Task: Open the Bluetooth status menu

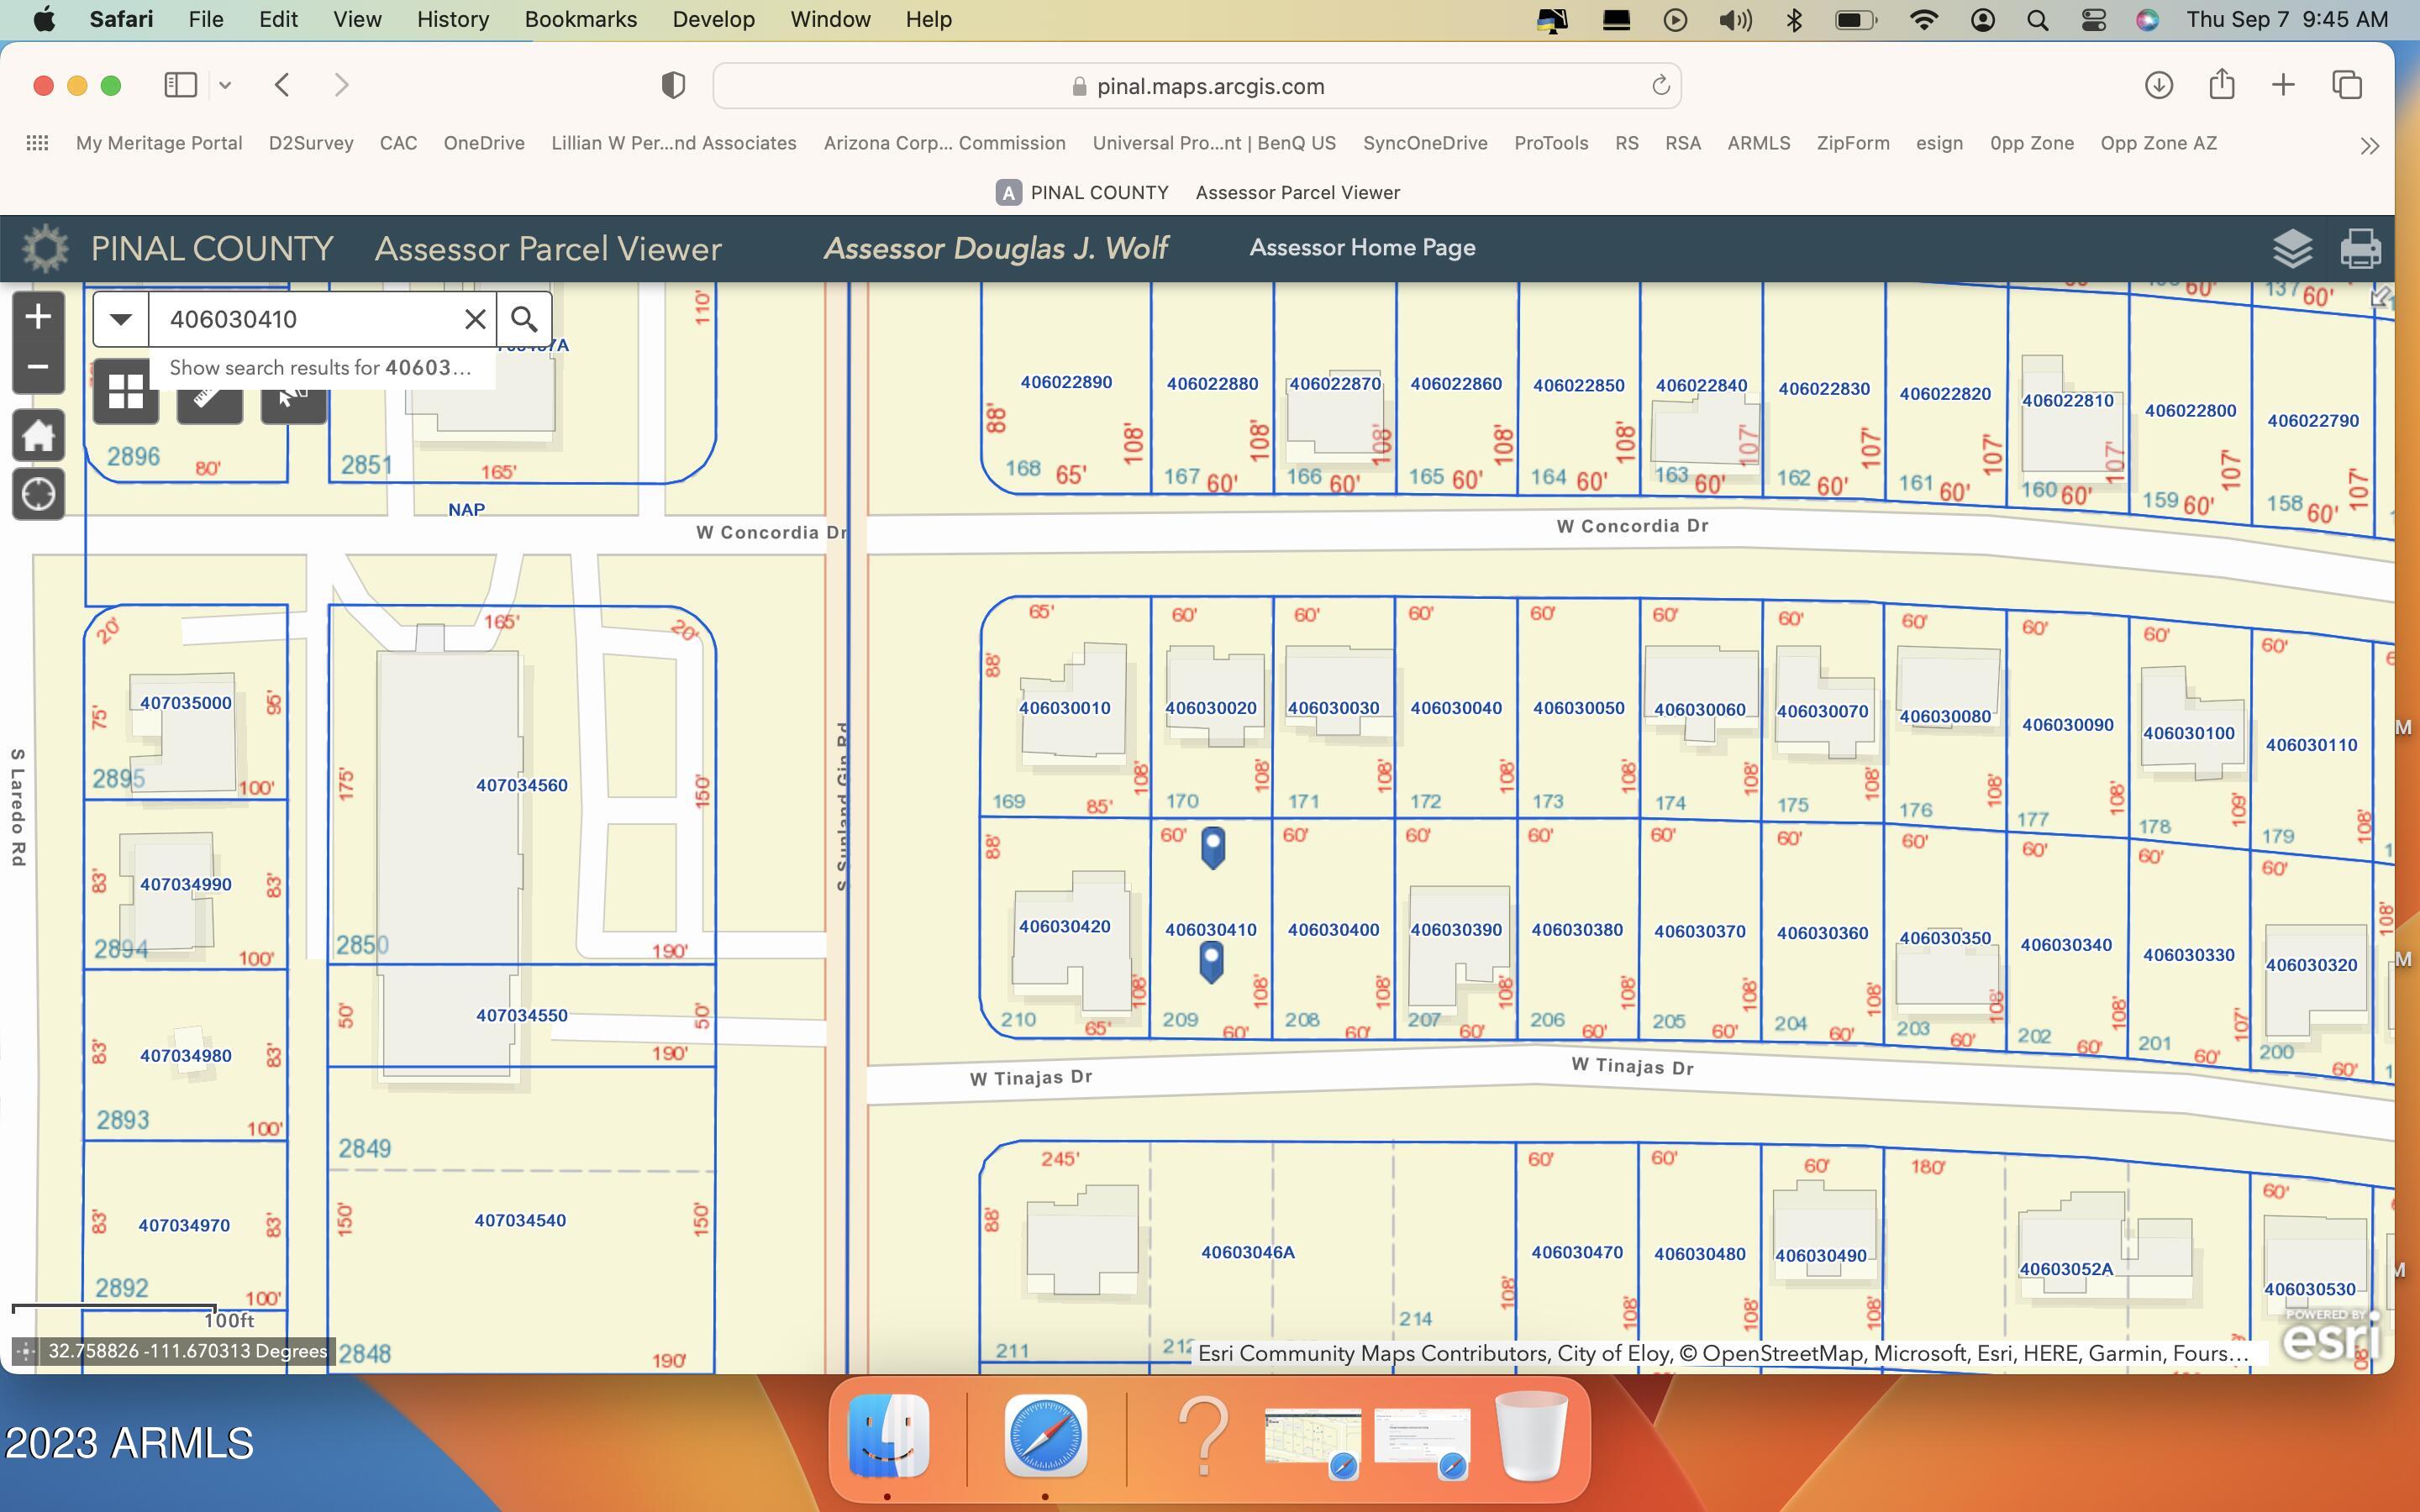Action: click(1794, 20)
